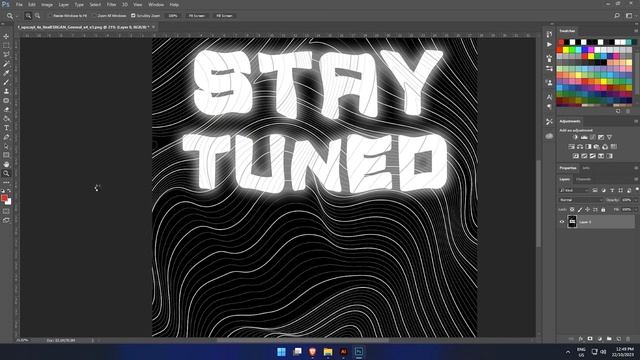The width and height of the screenshot is (640, 360).
Task: Add a layer mask from Layers panel bottom
Action: tap(590, 339)
